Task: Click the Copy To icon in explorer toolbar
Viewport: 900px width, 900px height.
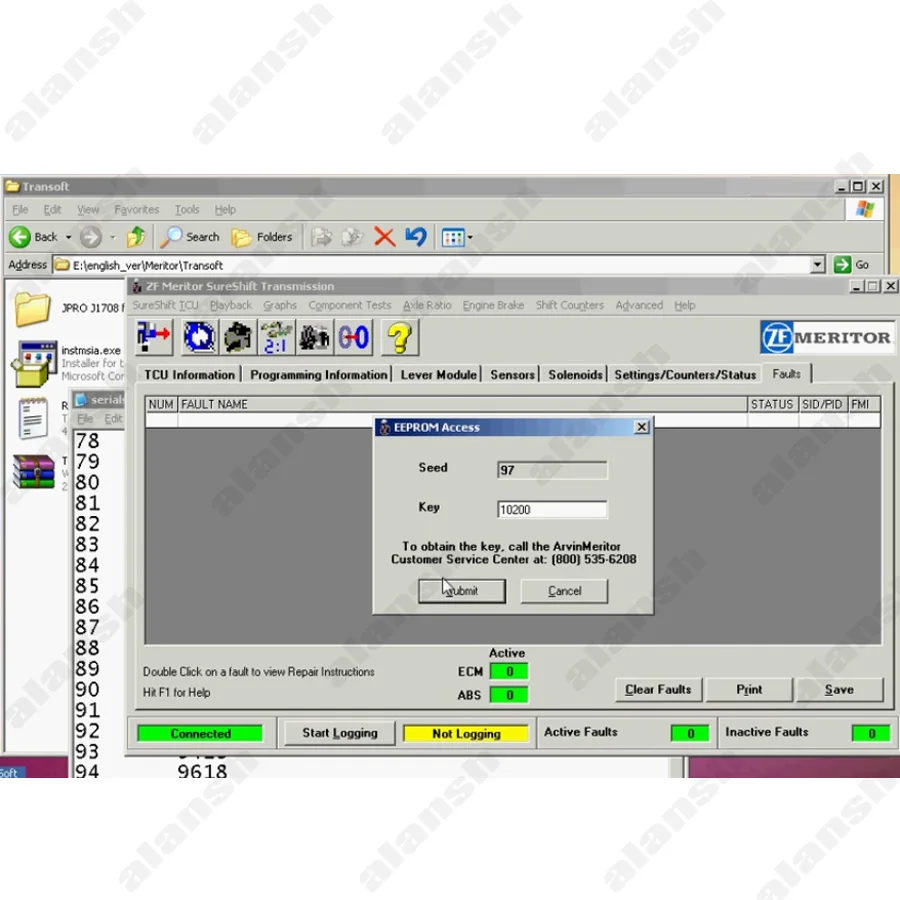Action: point(352,236)
